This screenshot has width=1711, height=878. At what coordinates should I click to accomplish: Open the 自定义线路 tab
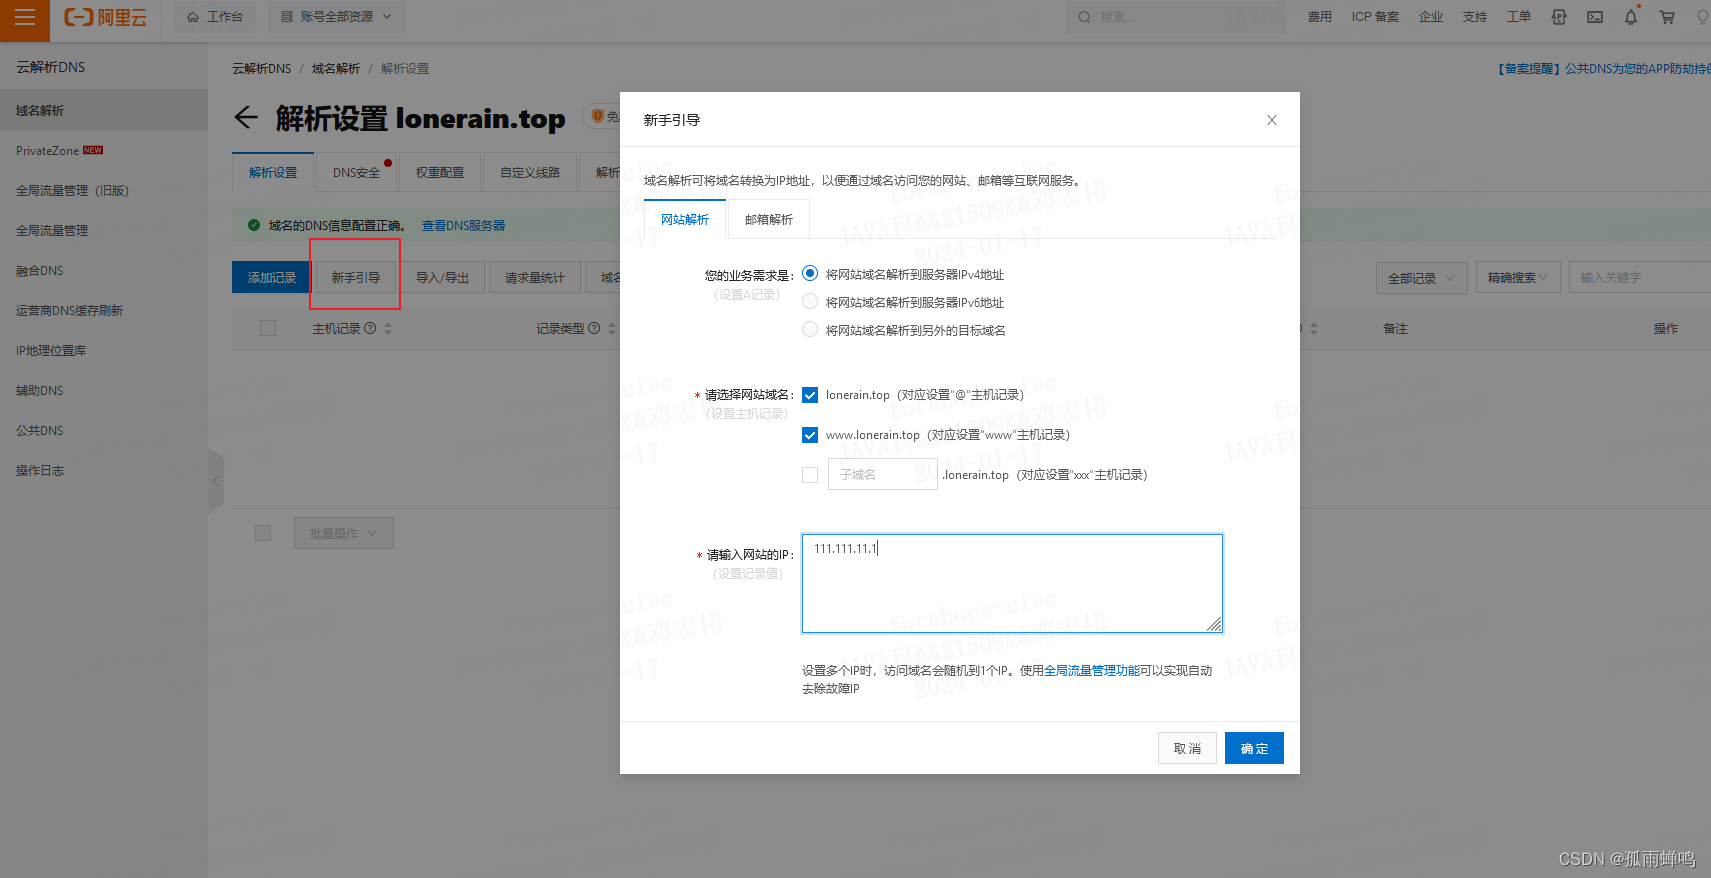(530, 172)
